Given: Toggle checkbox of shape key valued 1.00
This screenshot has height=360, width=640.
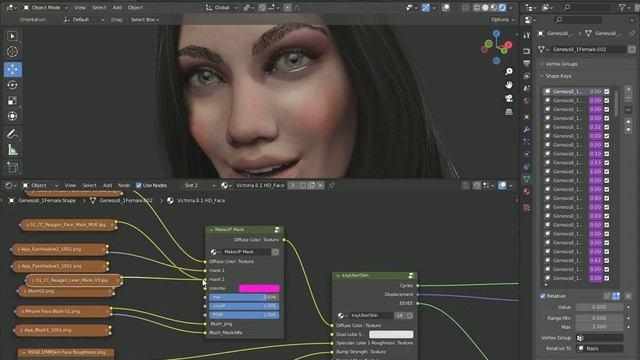Looking at the screenshot, I should coord(607,171).
